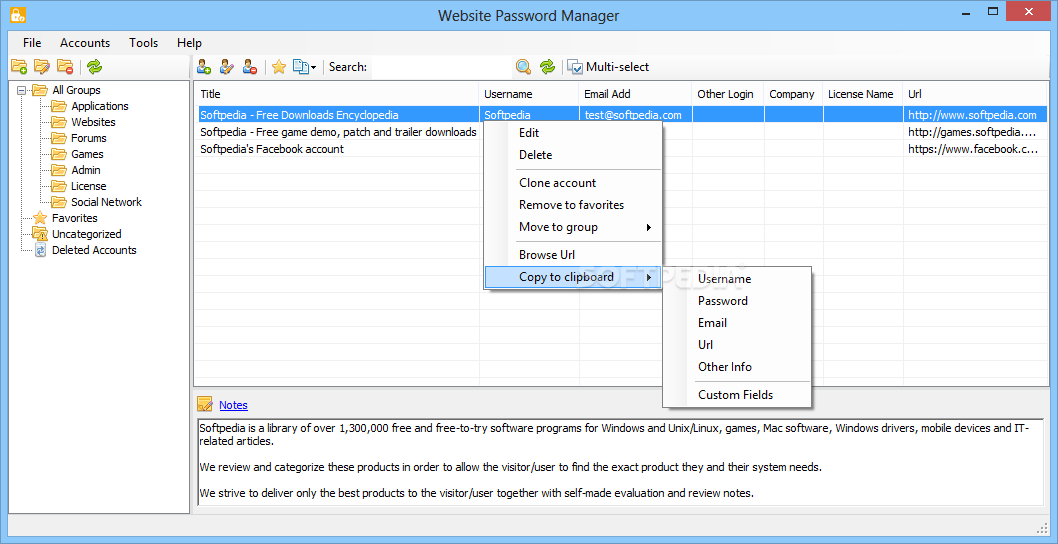The width and height of the screenshot is (1058, 544).
Task: Click the app padlock icon in title bar
Action: [x=18, y=13]
